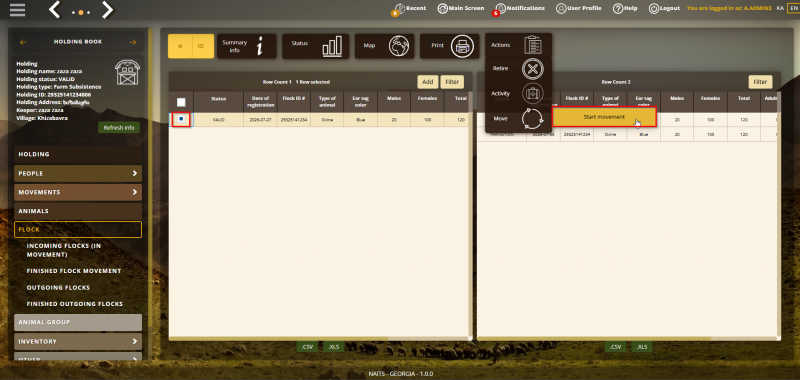This screenshot has height=380, width=800.
Task: Open Incoming Flocks (In Movement)
Action: tap(64, 250)
